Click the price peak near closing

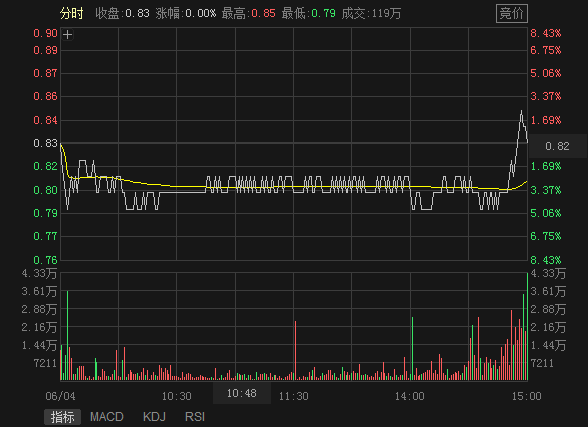pos(521,111)
